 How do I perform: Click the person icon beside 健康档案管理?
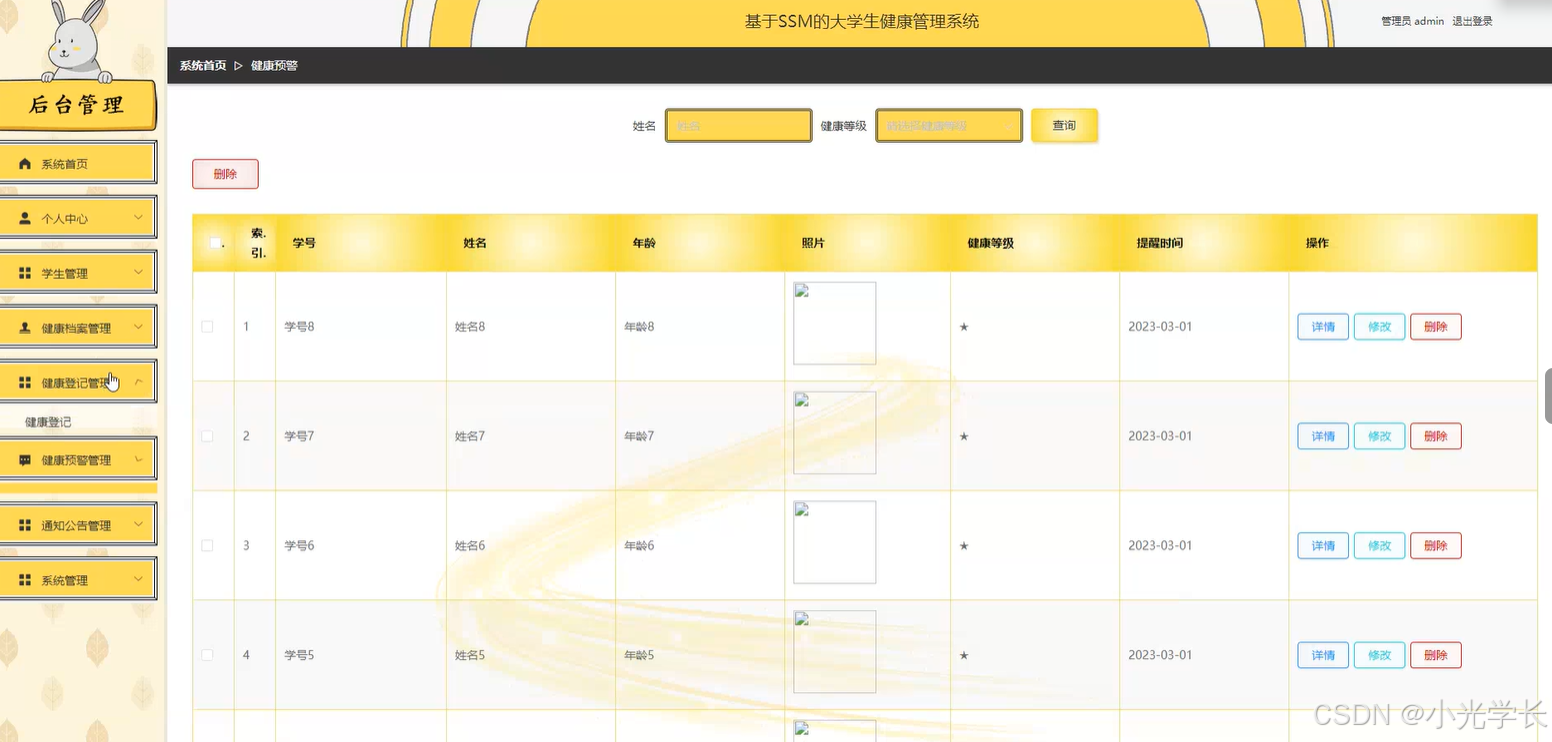pyautogui.click(x=25, y=328)
